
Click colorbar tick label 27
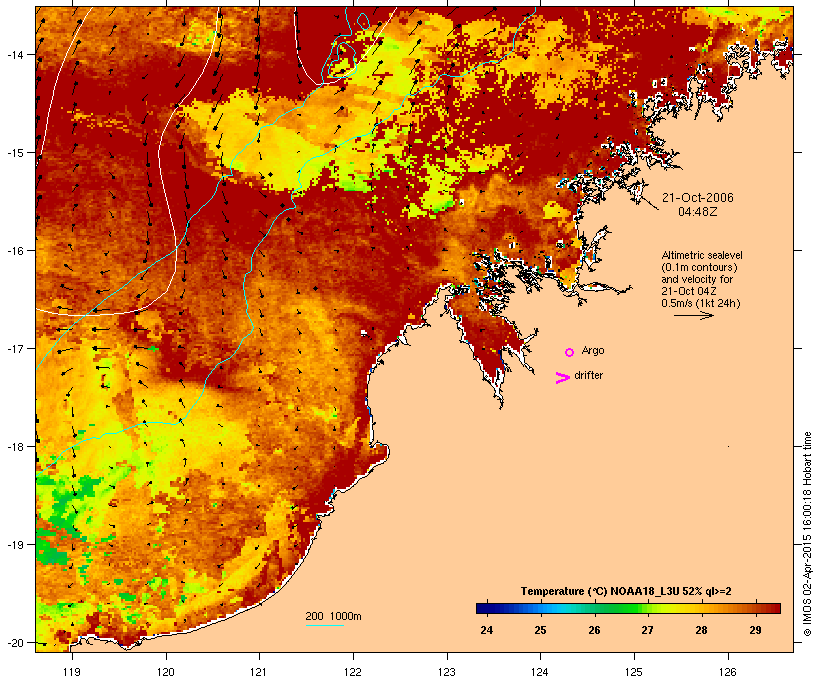[647, 630]
